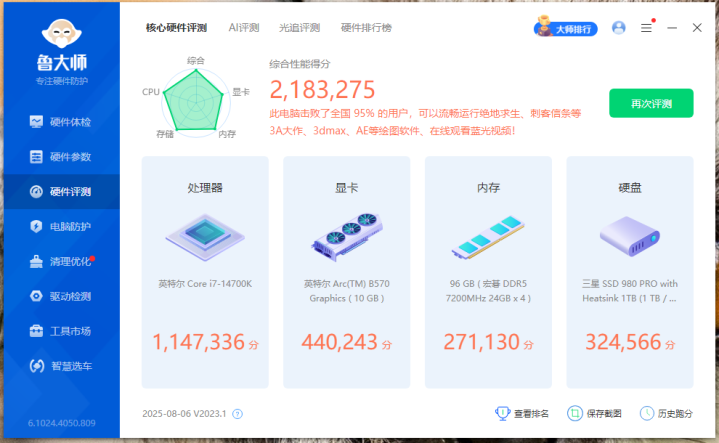Click the processor chip illustration

pyautogui.click(x=205, y=237)
